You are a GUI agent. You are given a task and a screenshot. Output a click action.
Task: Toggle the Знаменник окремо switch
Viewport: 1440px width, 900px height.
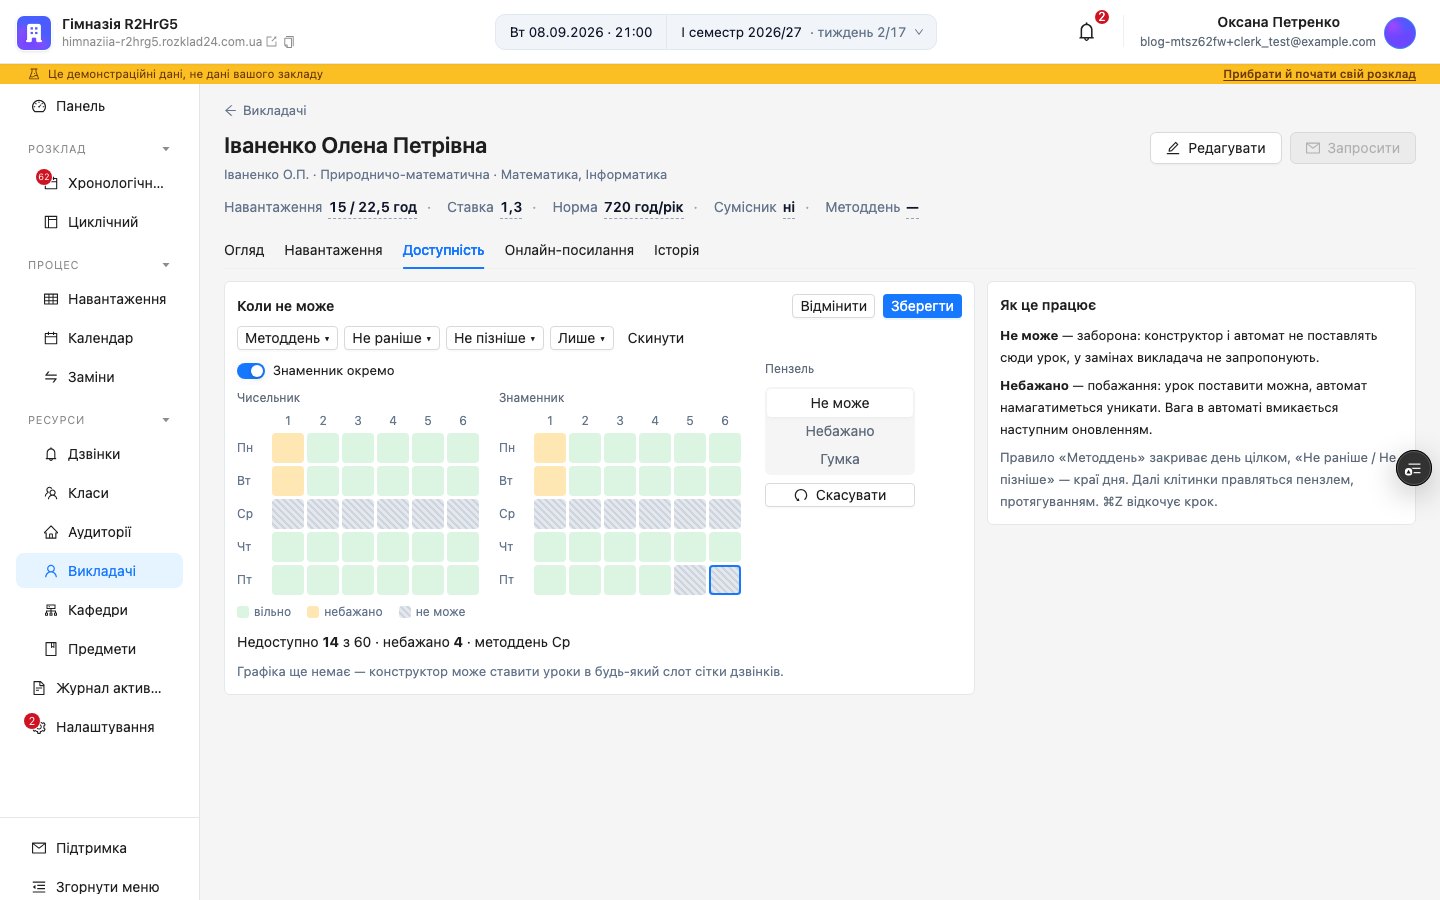pyautogui.click(x=251, y=371)
